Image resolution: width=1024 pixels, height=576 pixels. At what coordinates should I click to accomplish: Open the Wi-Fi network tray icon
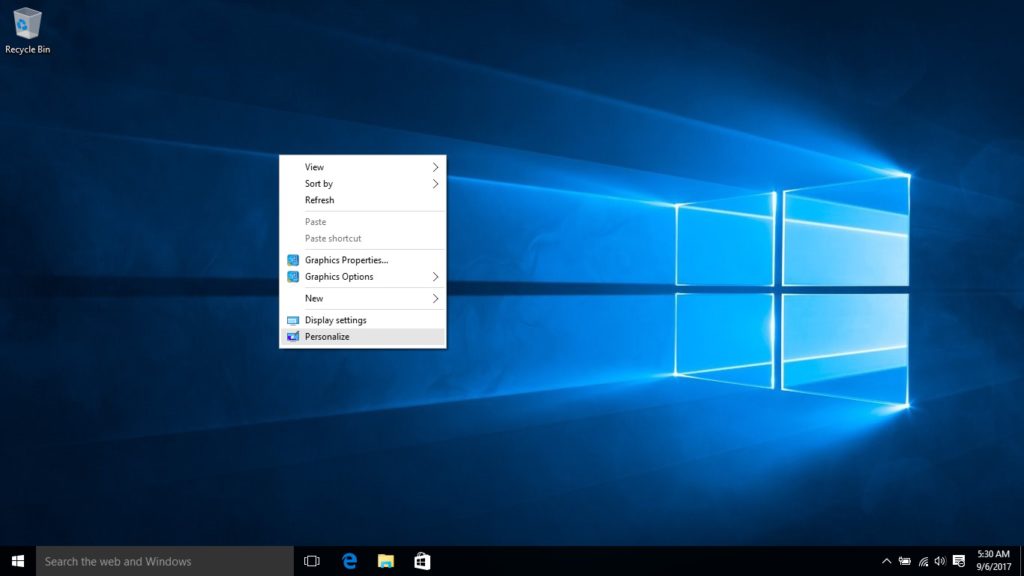pyautogui.click(x=923, y=561)
